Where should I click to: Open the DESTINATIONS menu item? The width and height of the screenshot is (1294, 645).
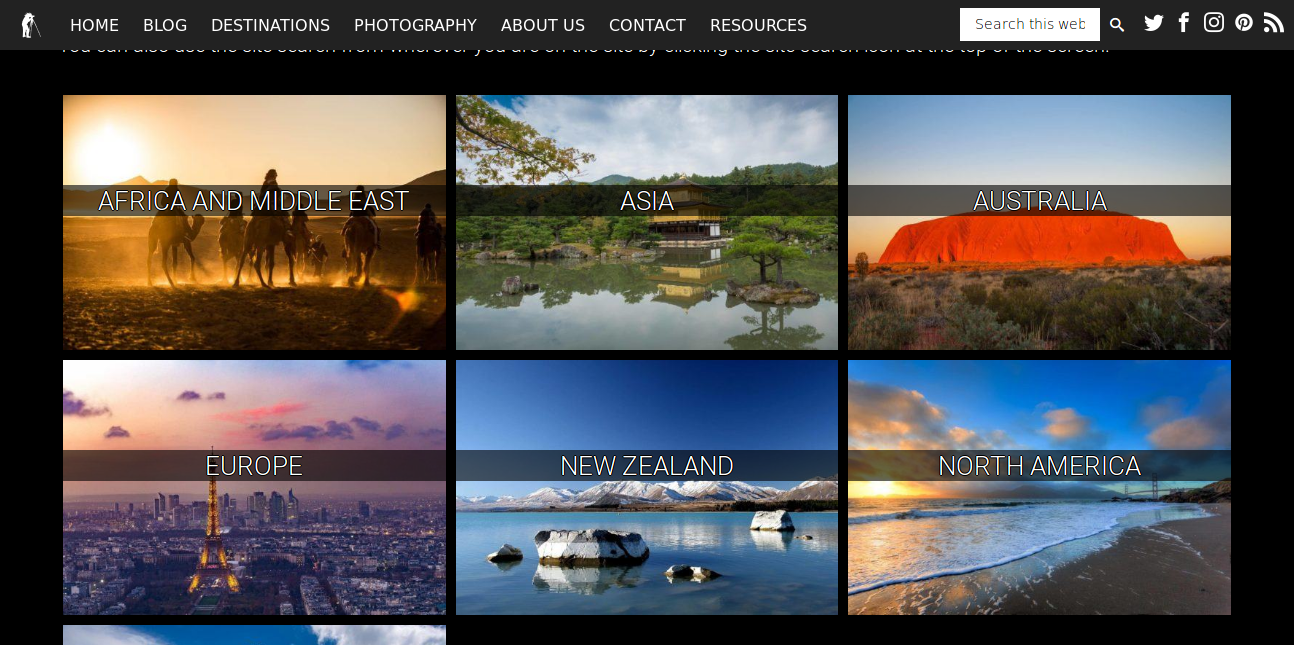[270, 25]
